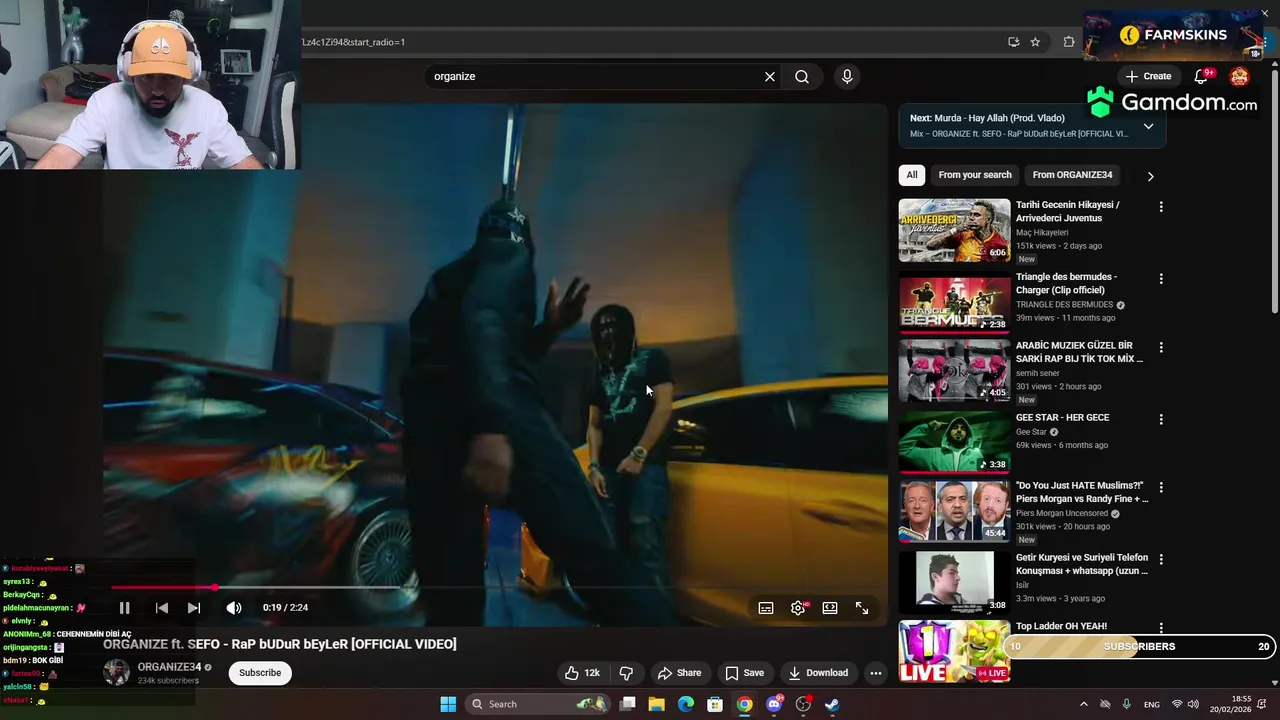Viewport: 1280px width, 720px height.
Task: Open Discord from taskbar
Action: pos(774,704)
